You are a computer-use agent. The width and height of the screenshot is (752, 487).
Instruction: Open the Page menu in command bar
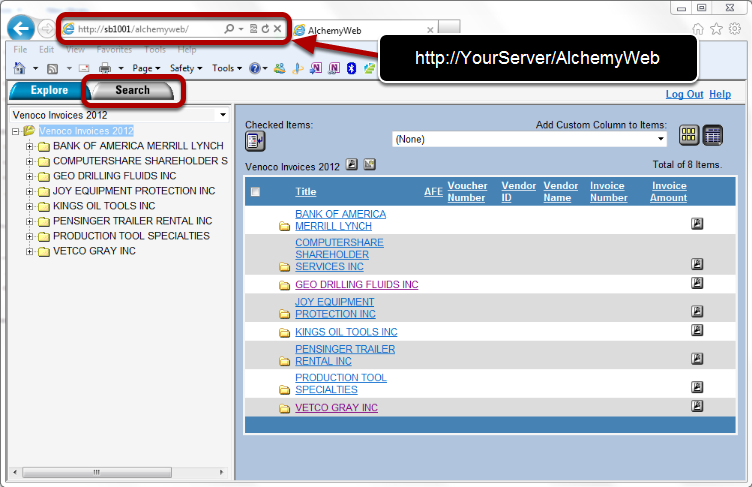point(146,68)
